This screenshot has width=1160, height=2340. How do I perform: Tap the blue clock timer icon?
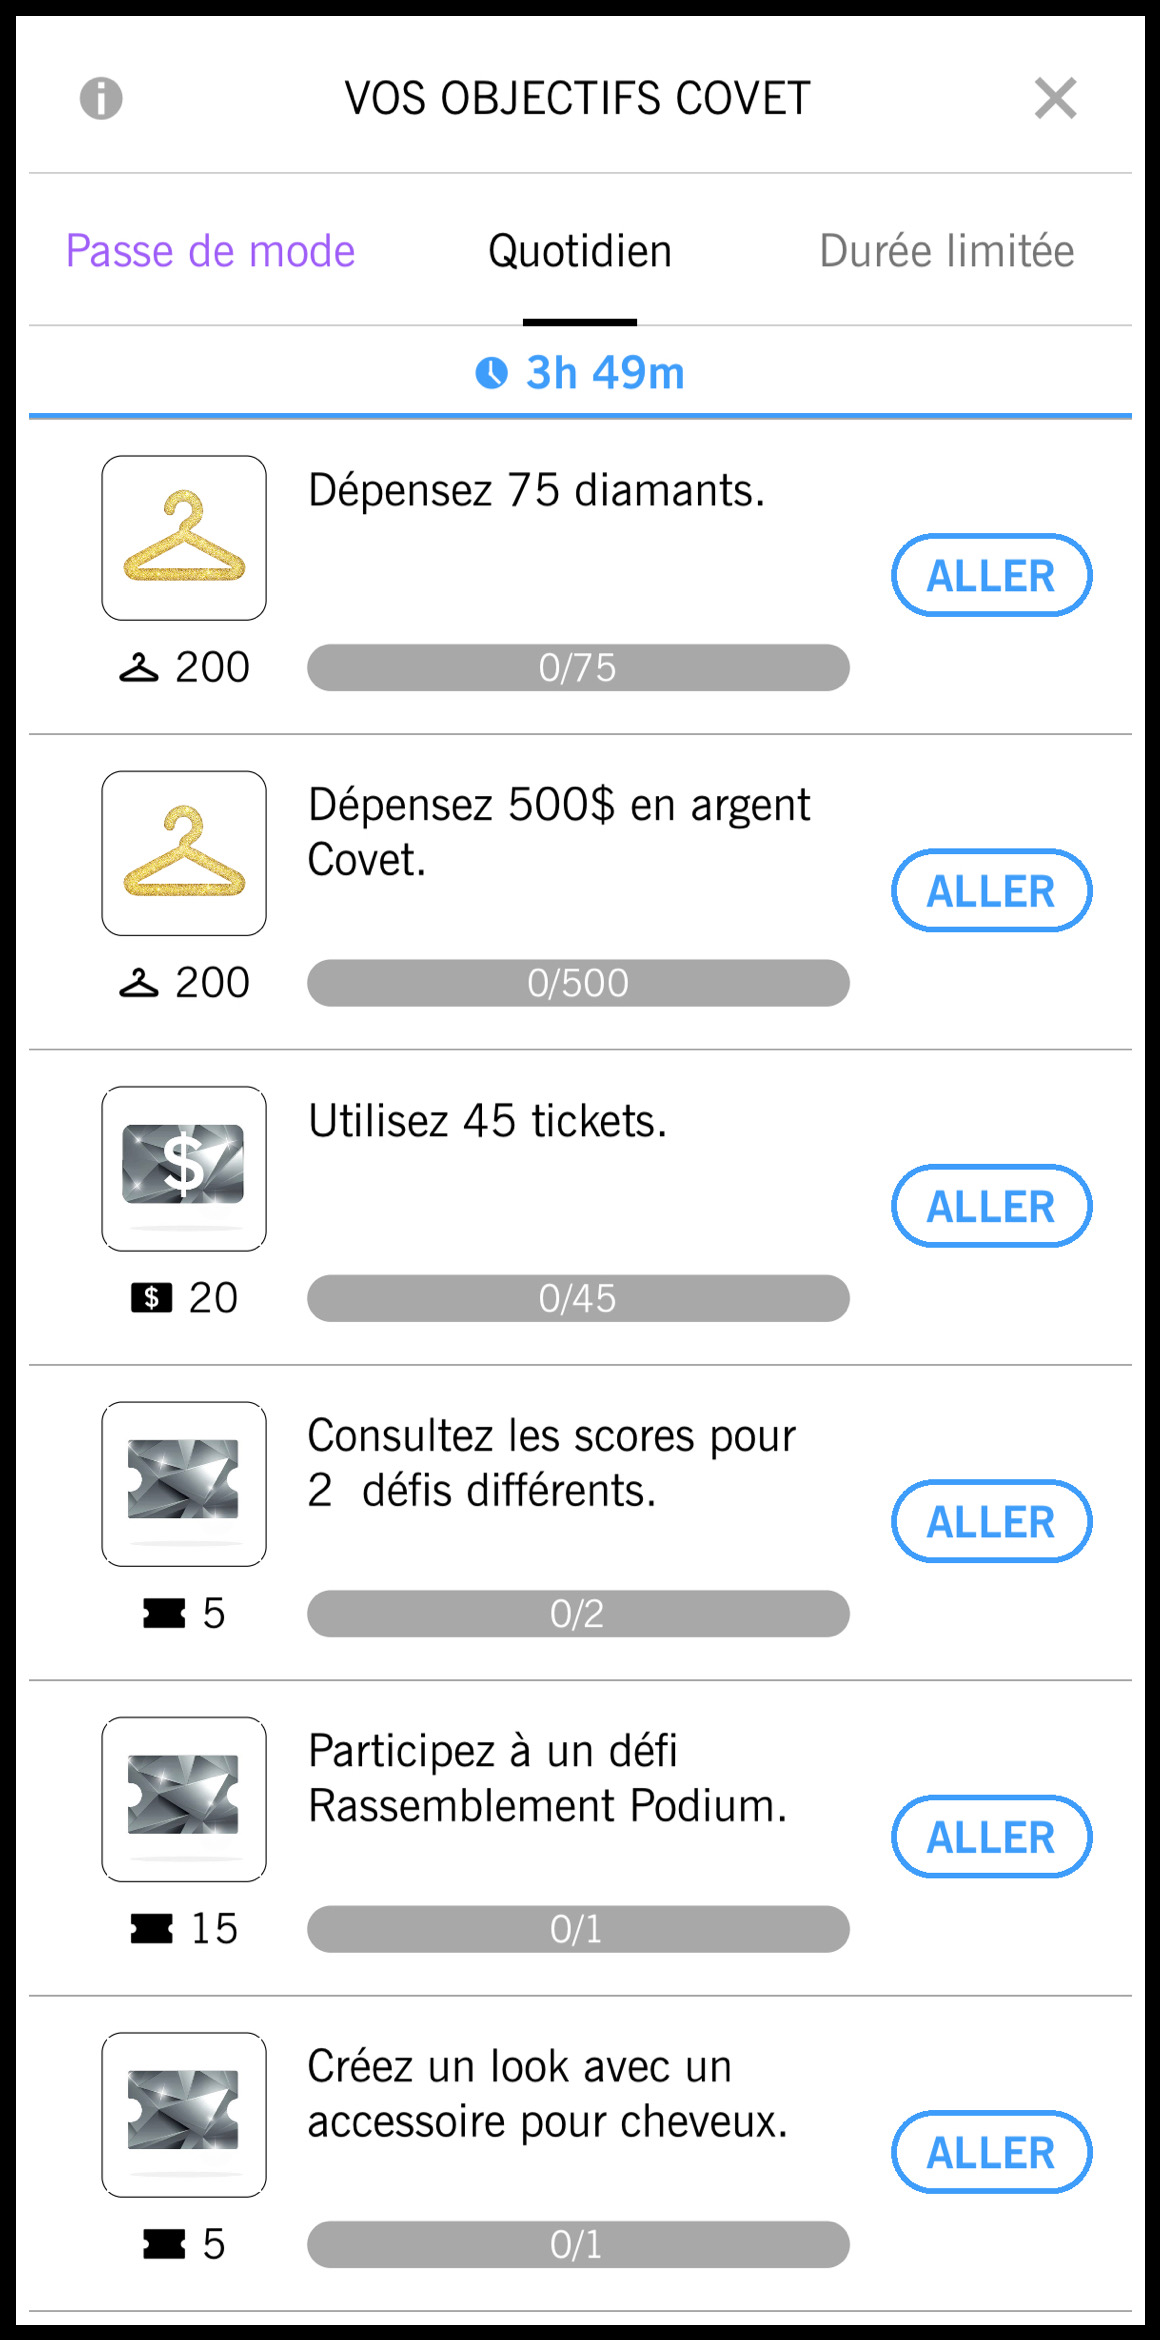point(491,373)
